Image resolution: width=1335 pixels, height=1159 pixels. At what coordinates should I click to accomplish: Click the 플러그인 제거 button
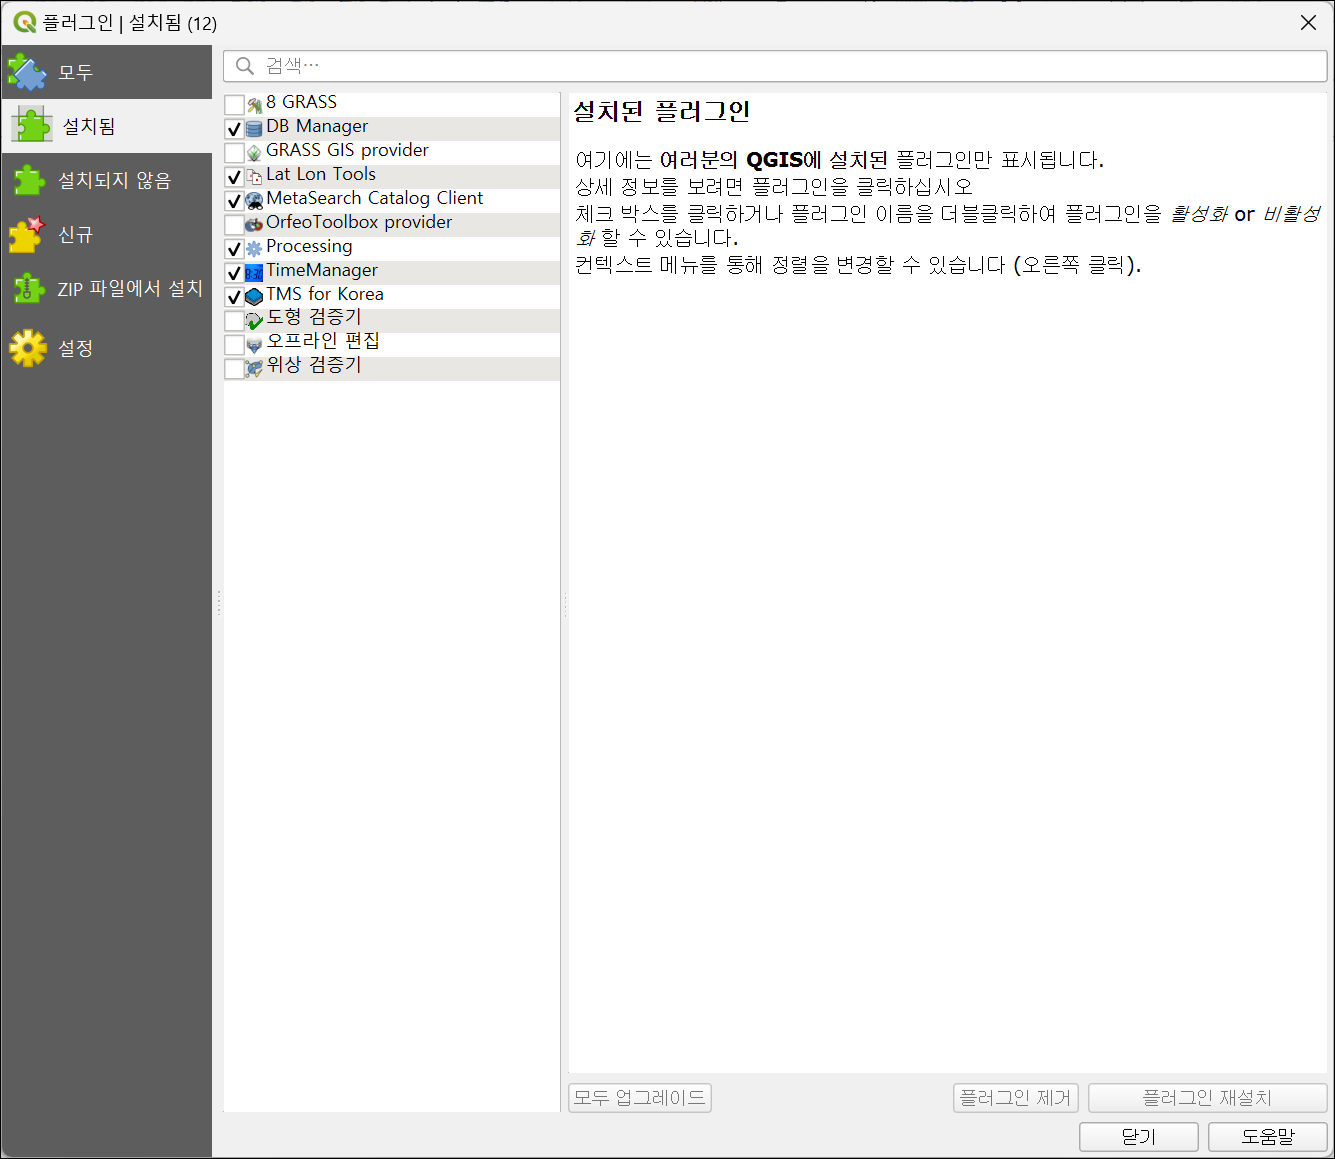point(1015,1098)
